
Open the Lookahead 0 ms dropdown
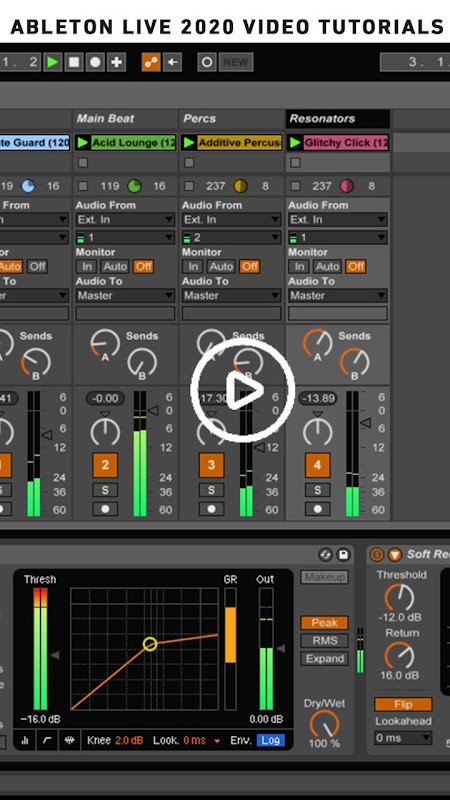pos(403,738)
